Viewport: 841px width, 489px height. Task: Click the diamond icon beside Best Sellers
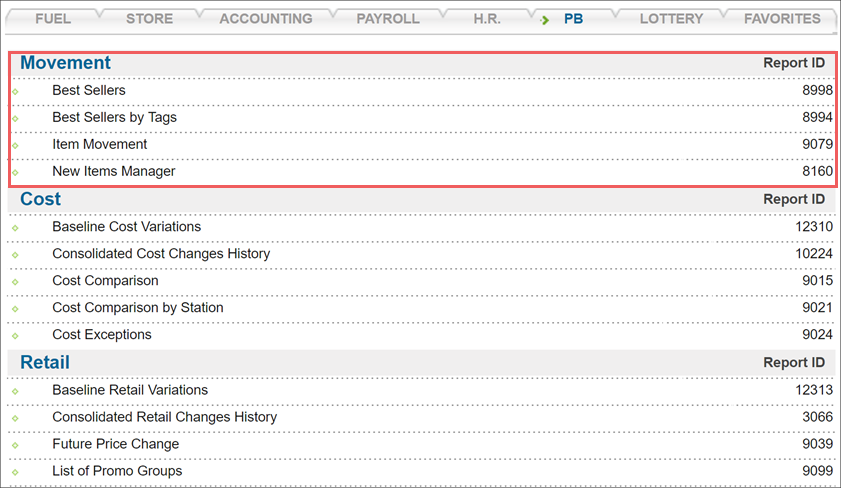(15, 92)
